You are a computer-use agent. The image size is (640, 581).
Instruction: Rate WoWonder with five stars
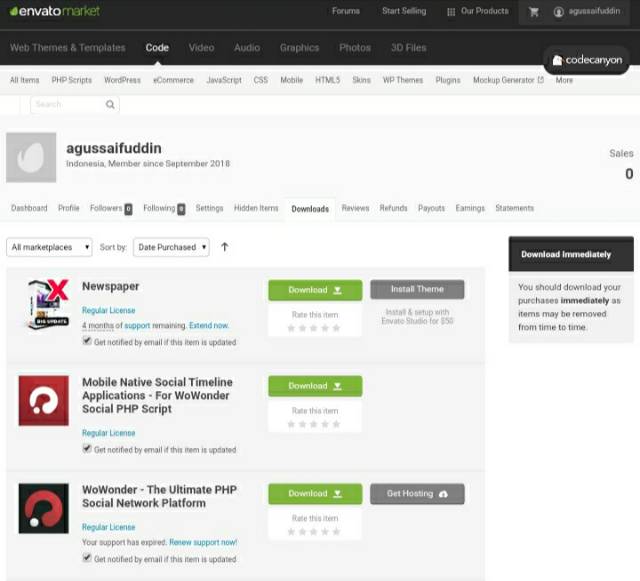(336, 532)
